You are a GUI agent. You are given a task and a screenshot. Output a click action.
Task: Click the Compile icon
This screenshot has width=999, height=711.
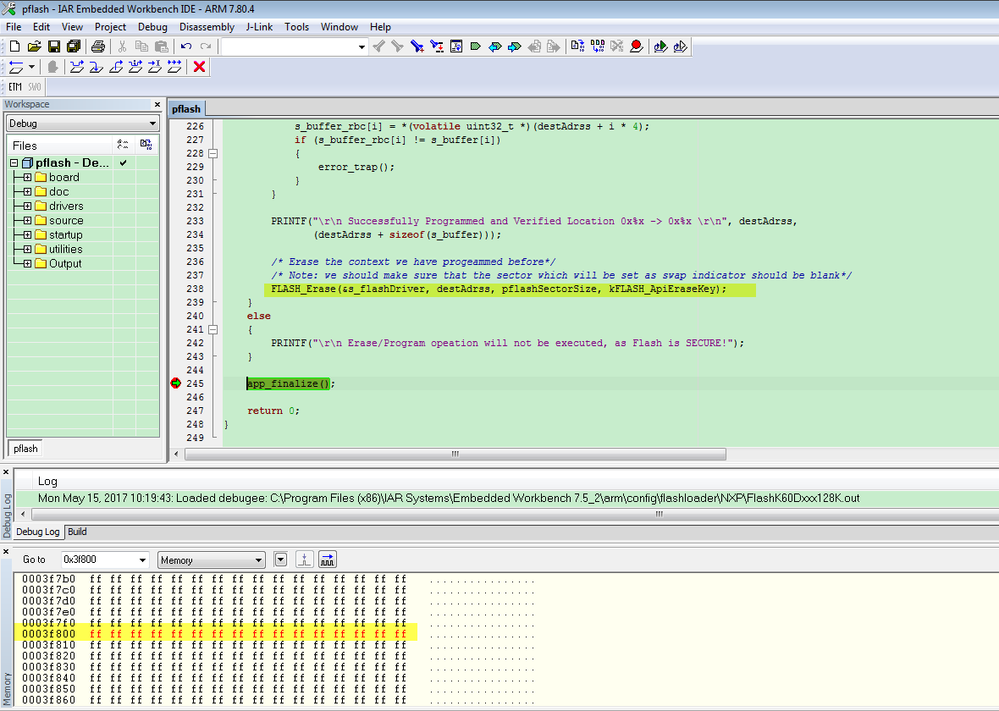coord(578,46)
